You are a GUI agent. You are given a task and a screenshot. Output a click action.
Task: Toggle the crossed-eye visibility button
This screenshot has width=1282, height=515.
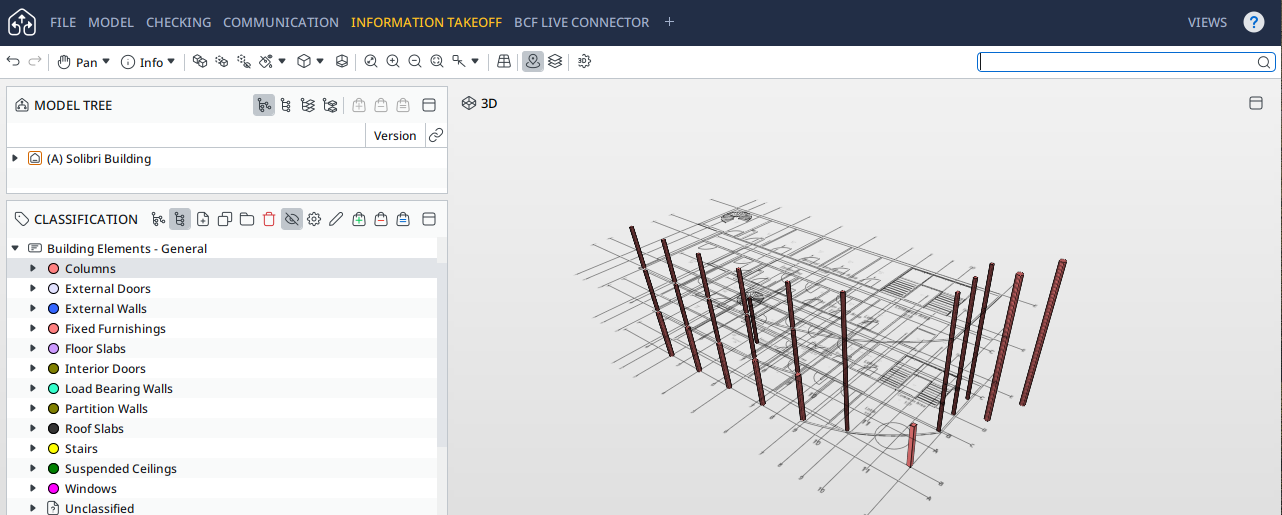click(x=292, y=219)
